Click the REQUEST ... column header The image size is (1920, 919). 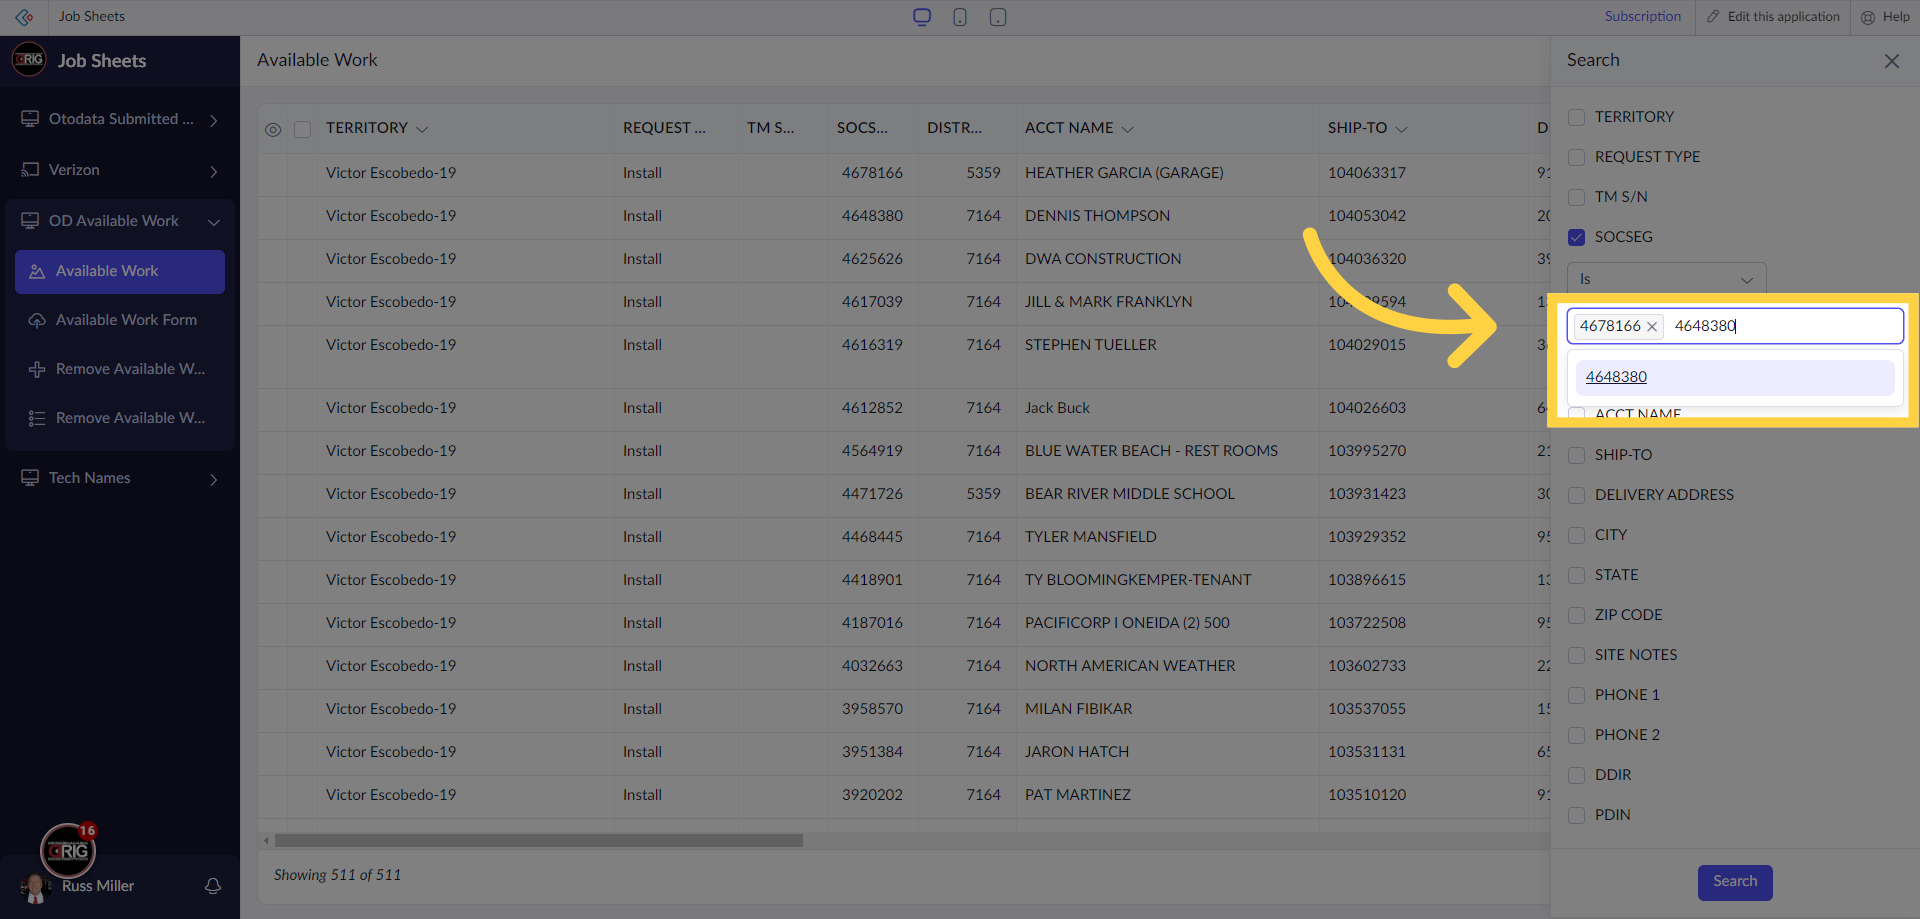click(664, 128)
